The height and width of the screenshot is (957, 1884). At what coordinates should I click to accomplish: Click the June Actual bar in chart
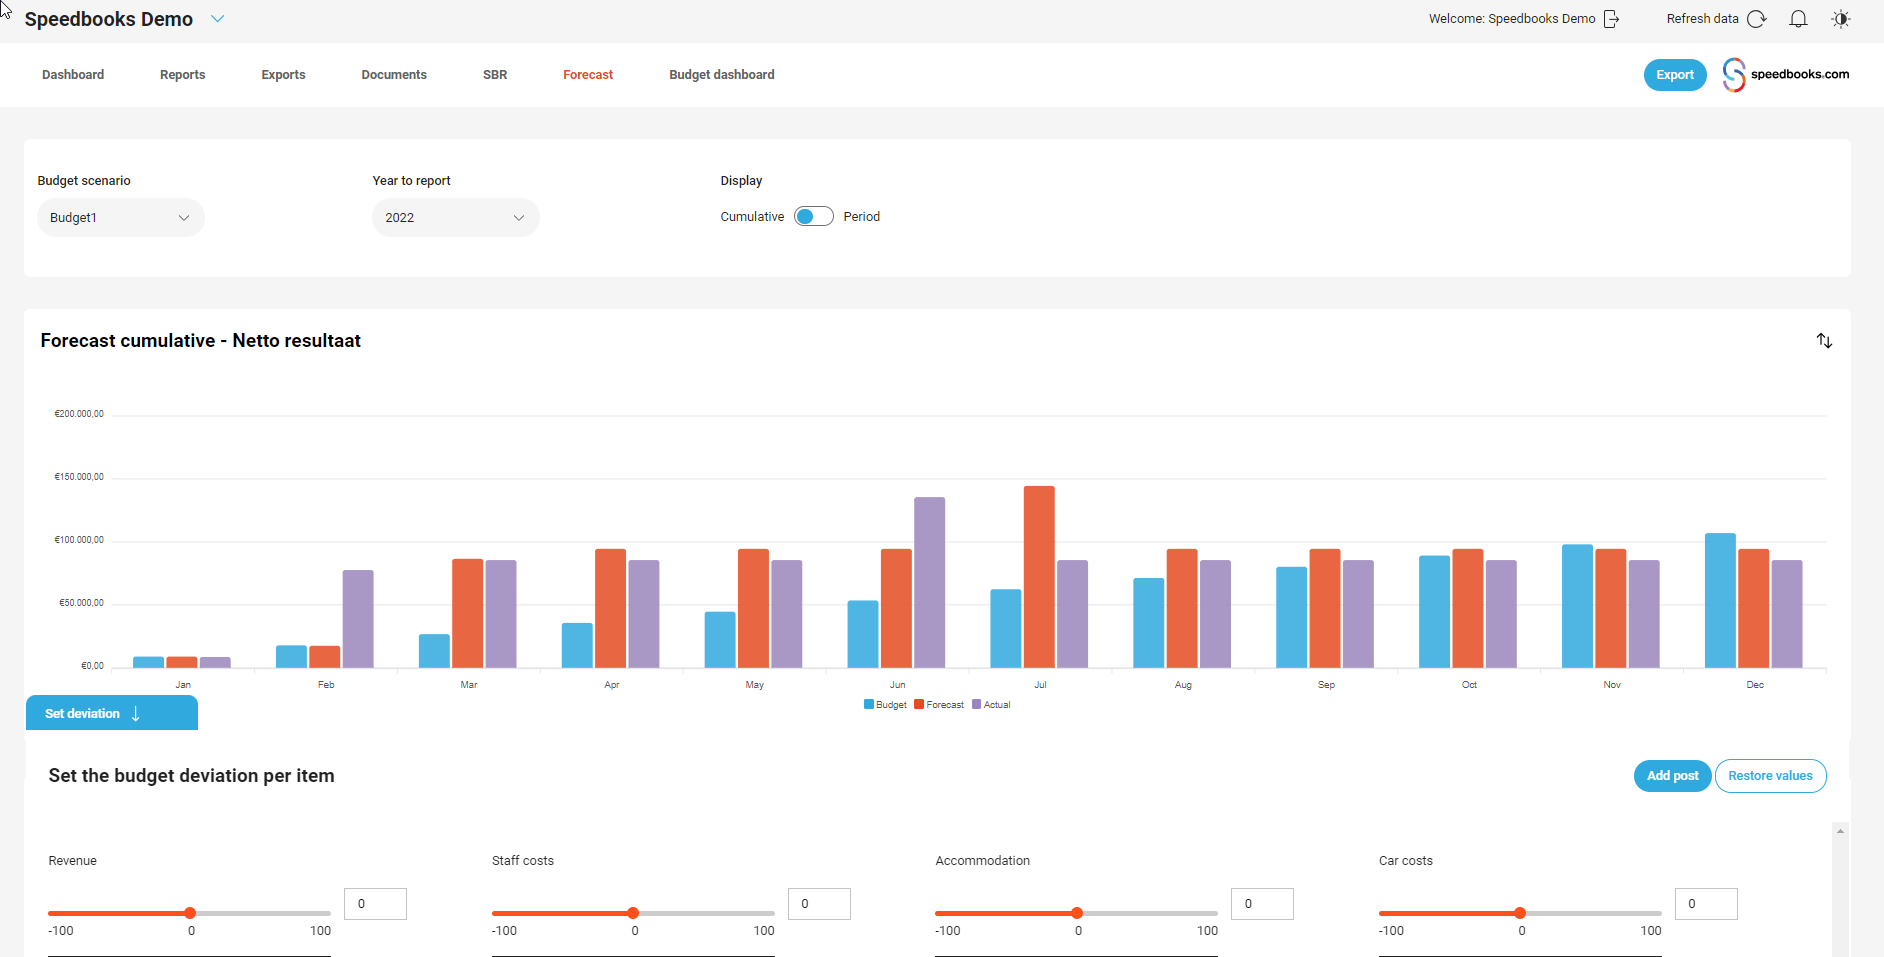(929, 582)
